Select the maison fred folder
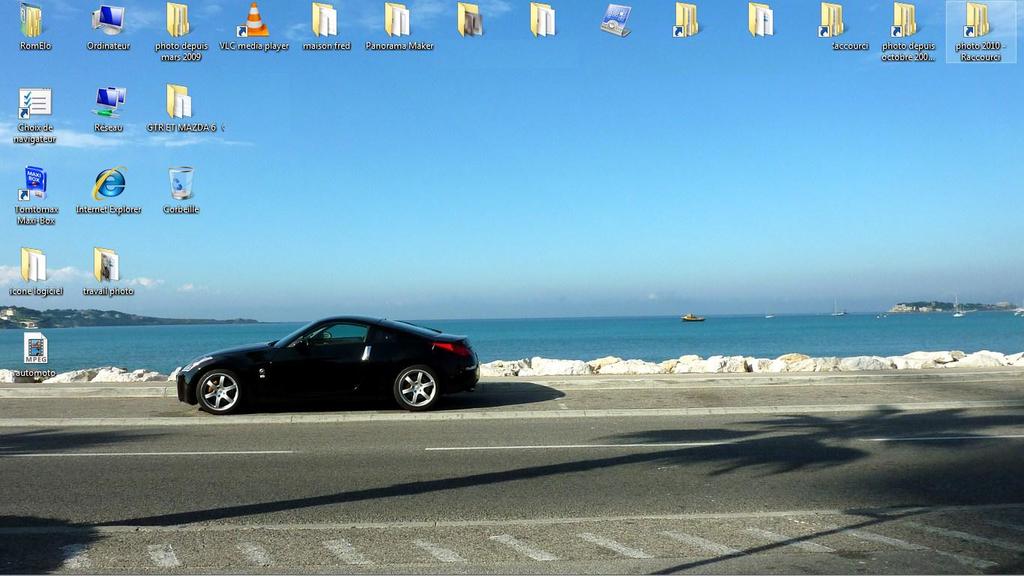Image resolution: width=1024 pixels, height=576 pixels. (326, 21)
